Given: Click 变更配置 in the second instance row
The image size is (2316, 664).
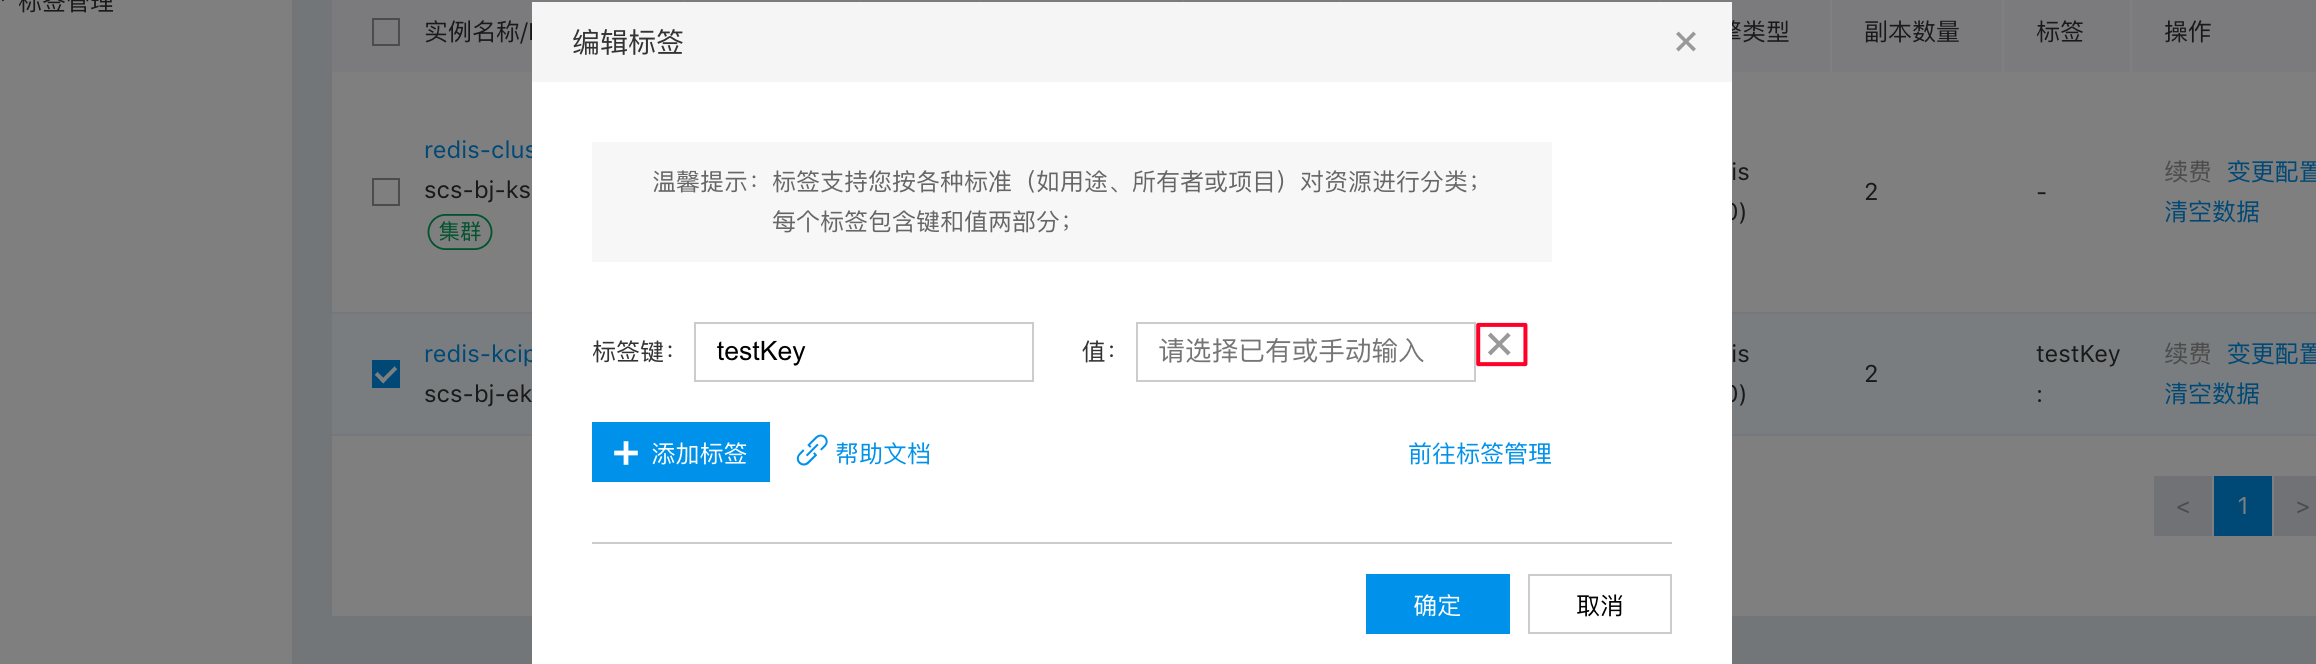Looking at the screenshot, I should [x=2271, y=354].
